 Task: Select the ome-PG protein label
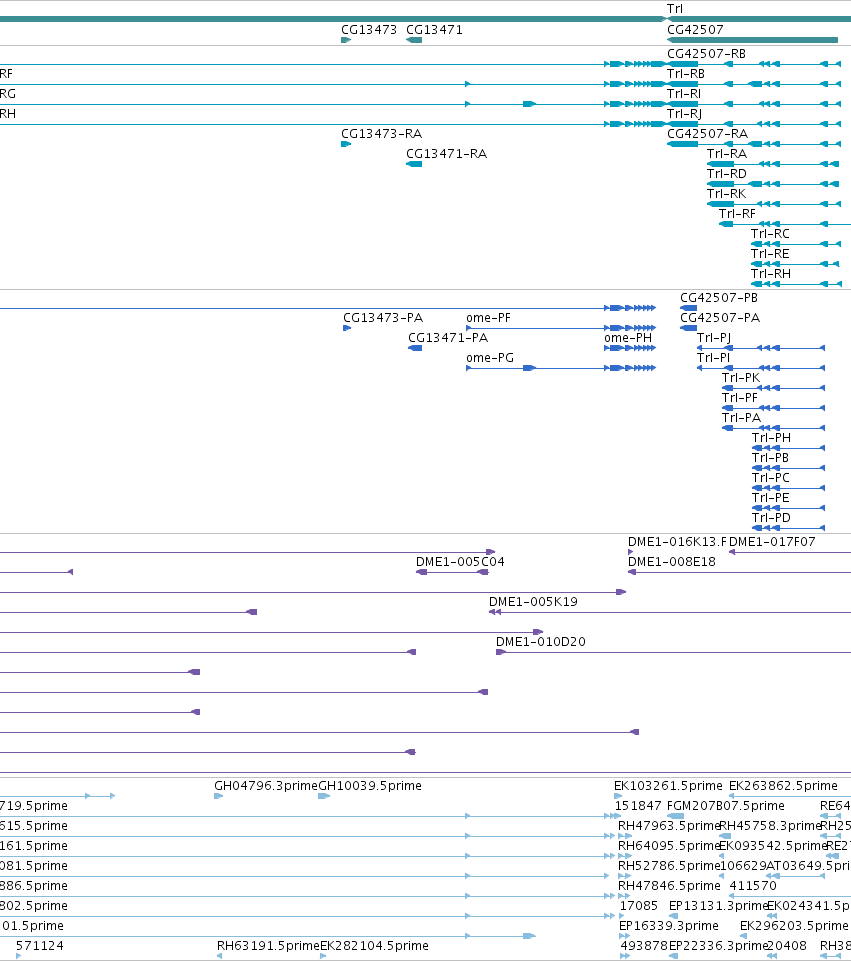click(x=490, y=358)
